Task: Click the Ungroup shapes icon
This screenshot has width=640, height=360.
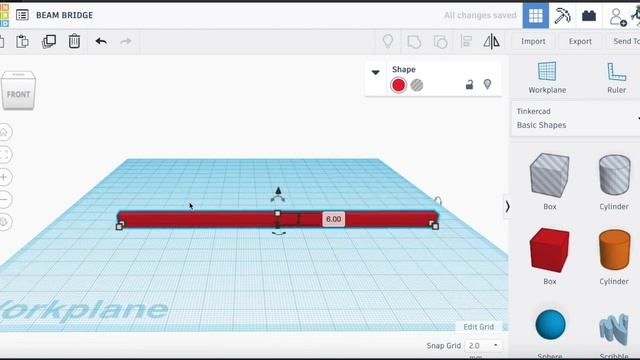Action: (440, 42)
